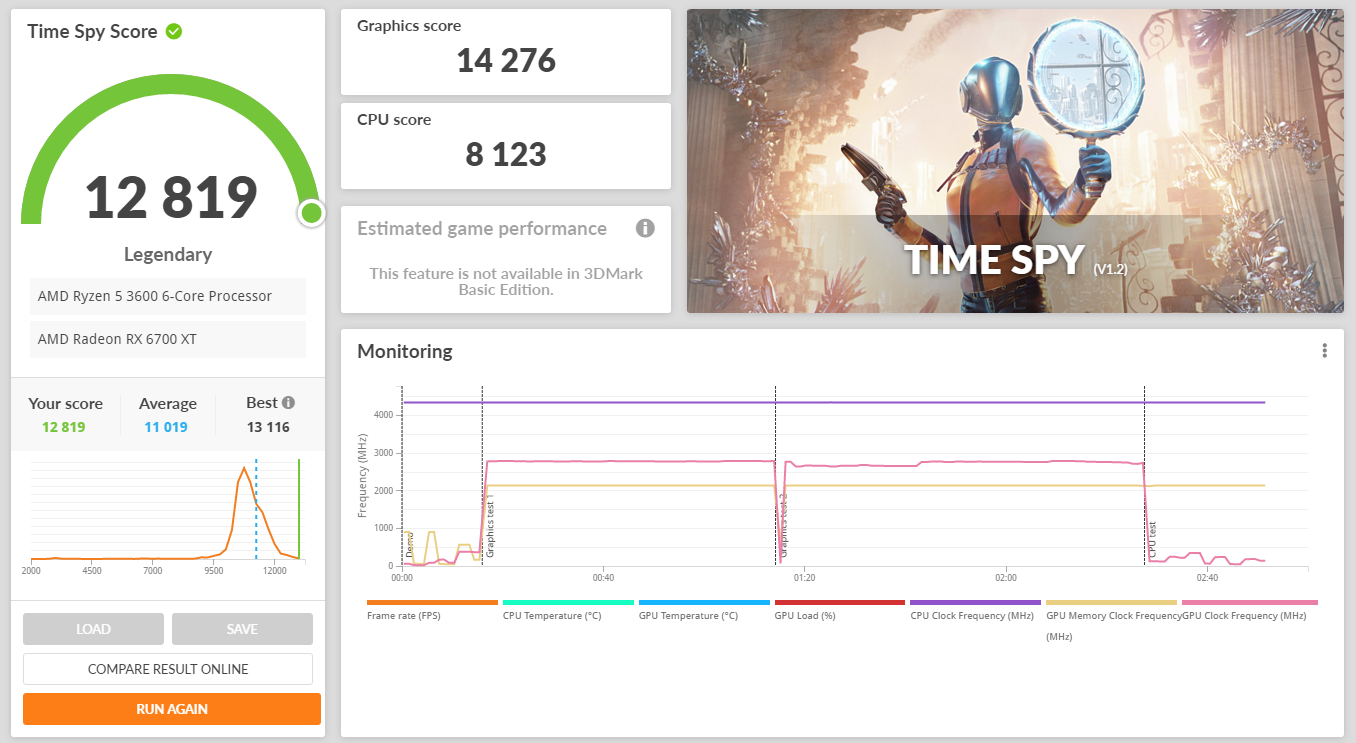1356x743 pixels.
Task: Click the AMD Ryzen 5 3600 processor row
Action: (x=168, y=296)
